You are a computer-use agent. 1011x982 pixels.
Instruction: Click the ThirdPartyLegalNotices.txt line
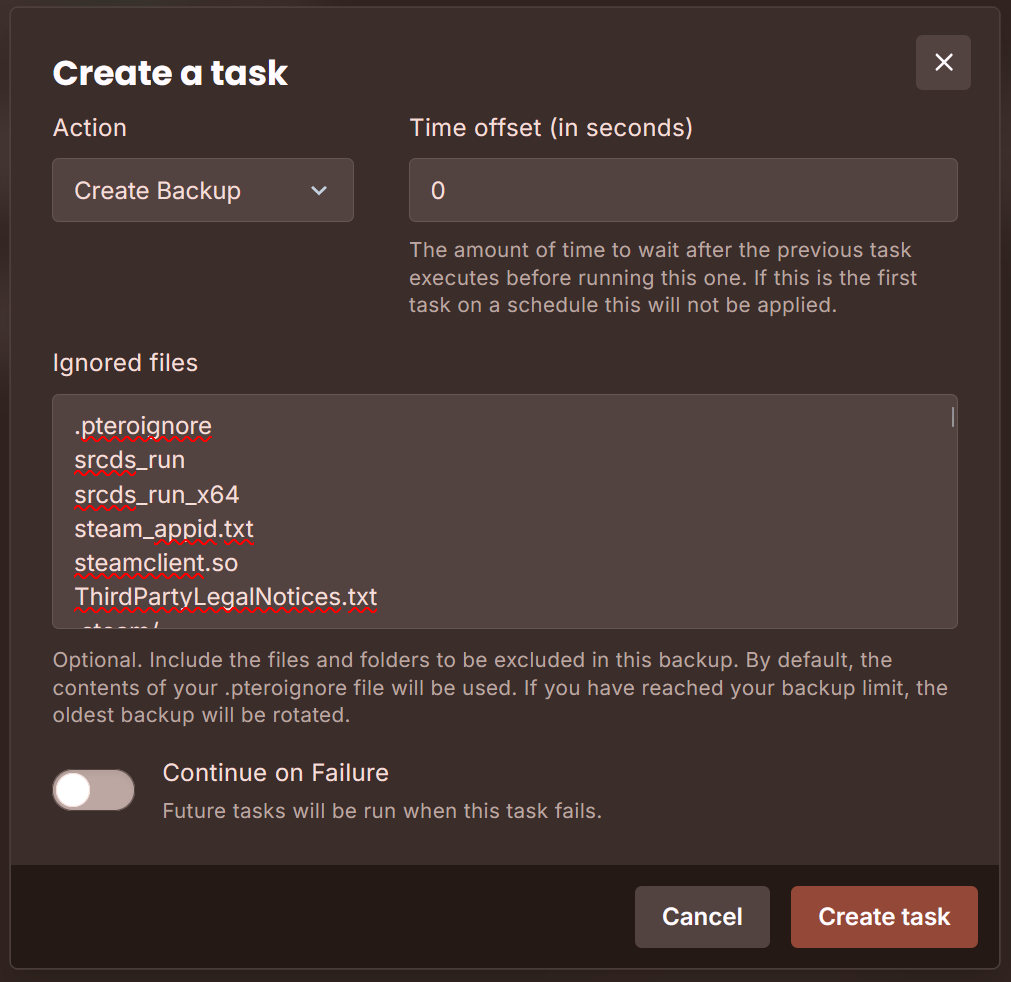click(226, 597)
